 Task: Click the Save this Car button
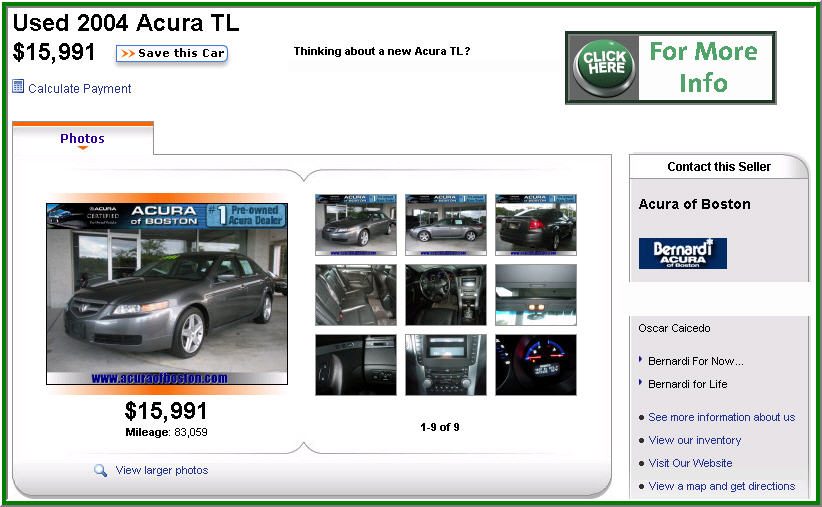pyautogui.click(x=172, y=53)
